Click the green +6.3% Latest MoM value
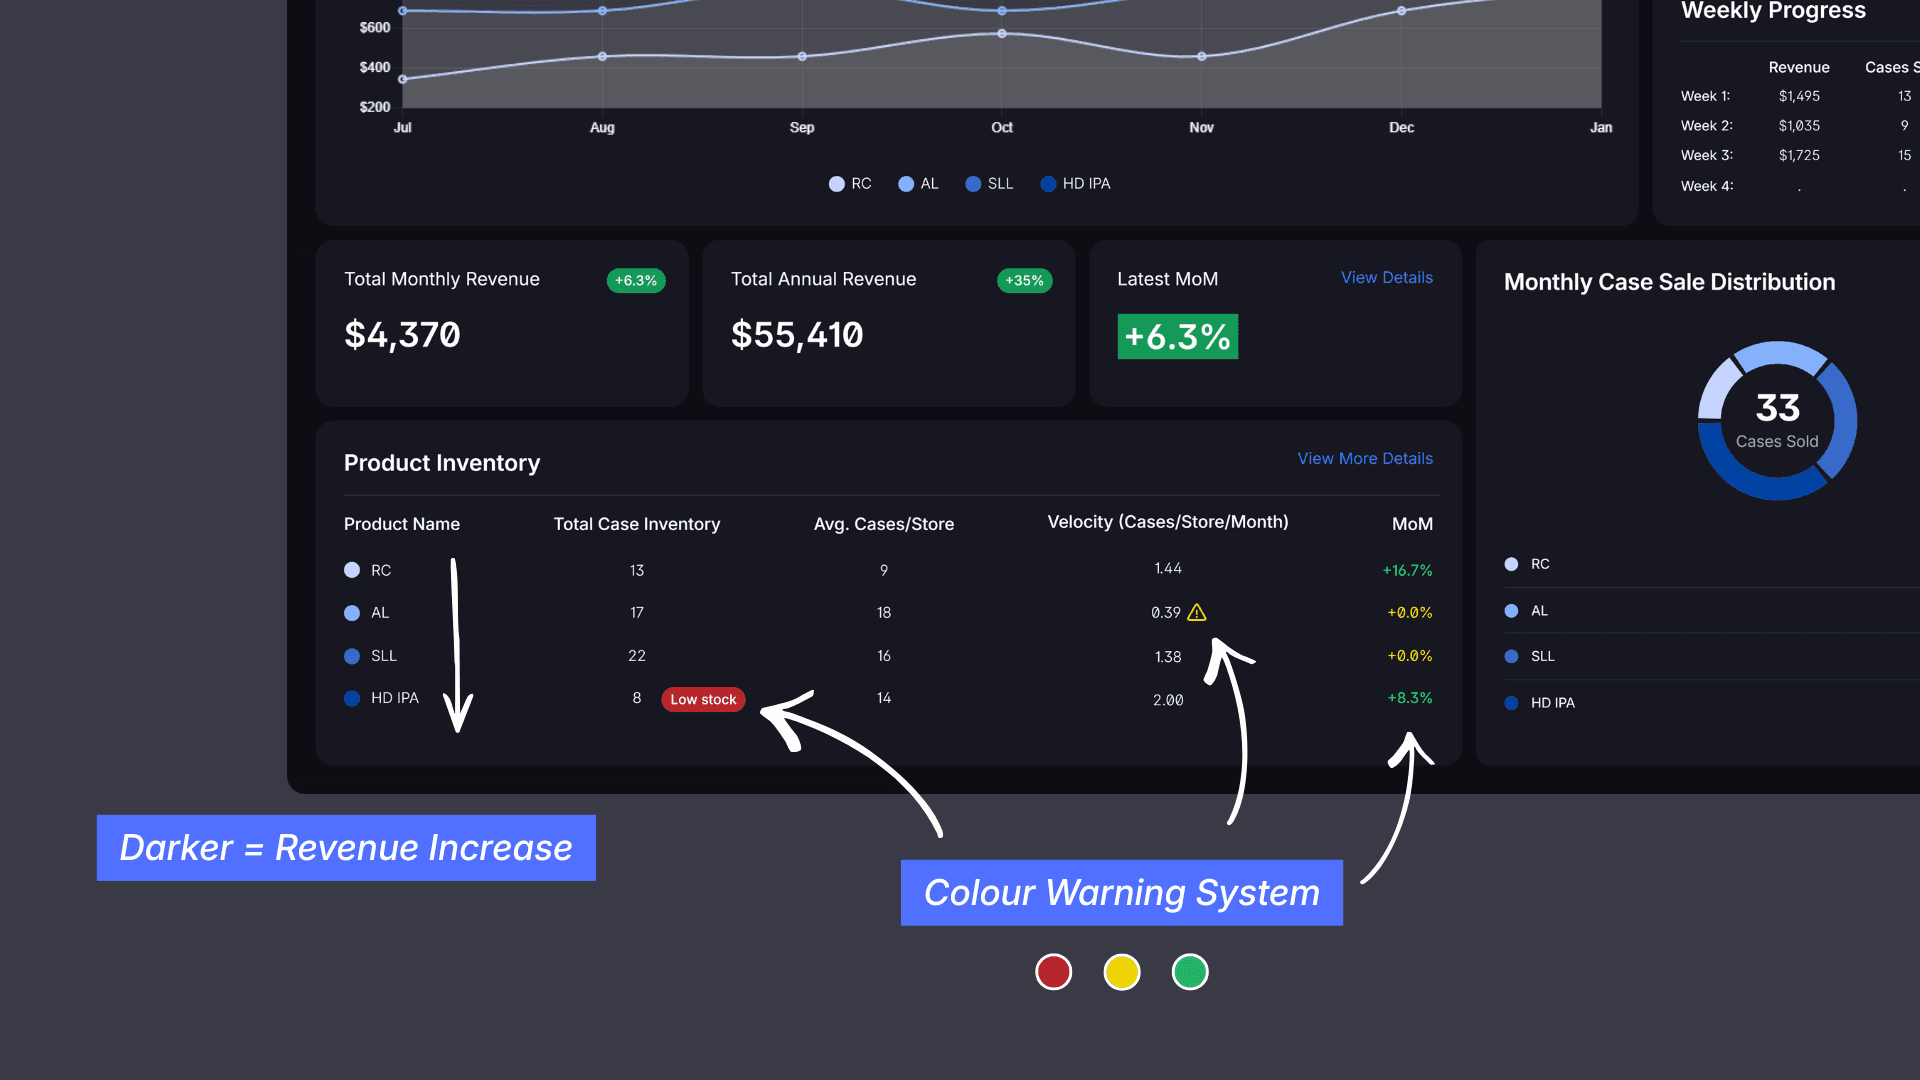 click(x=1177, y=337)
